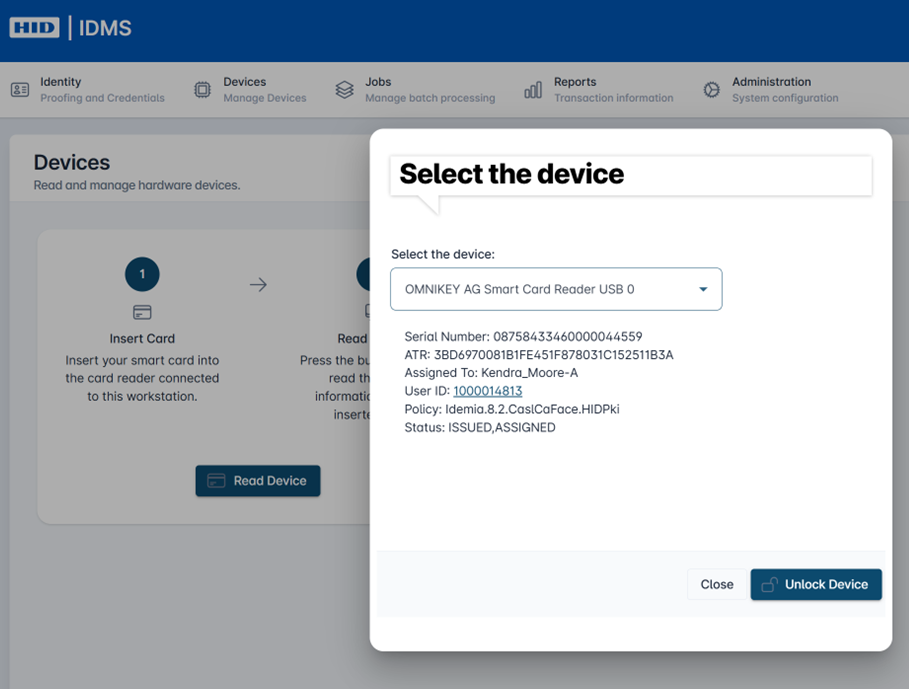909x689 pixels.
Task: Click the IDMS title text
Action: [x=105, y=28]
